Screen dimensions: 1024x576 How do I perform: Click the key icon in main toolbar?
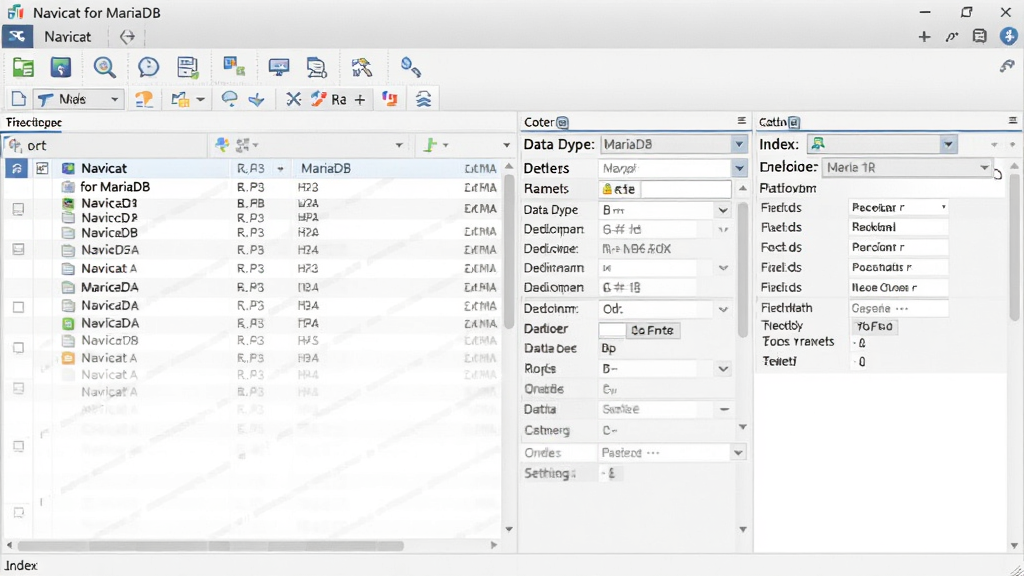(x=410, y=67)
